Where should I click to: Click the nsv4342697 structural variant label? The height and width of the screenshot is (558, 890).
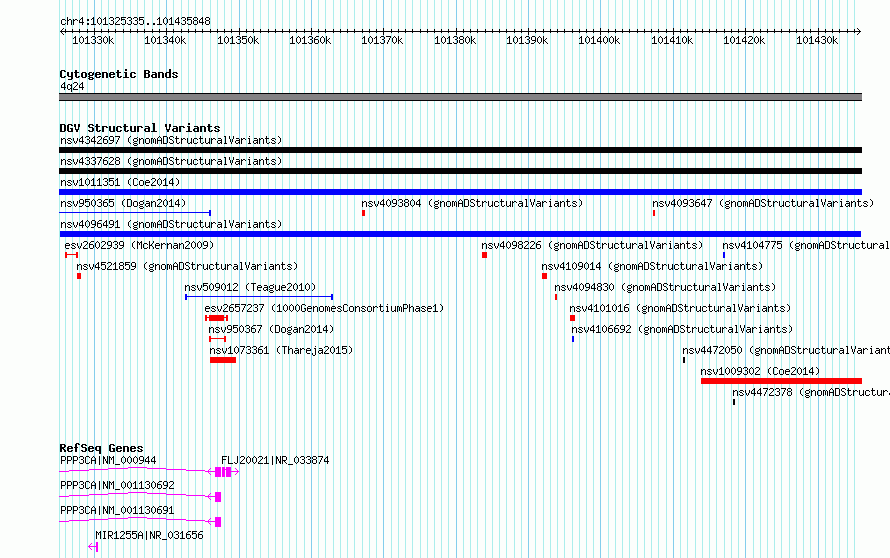coord(171,140)
